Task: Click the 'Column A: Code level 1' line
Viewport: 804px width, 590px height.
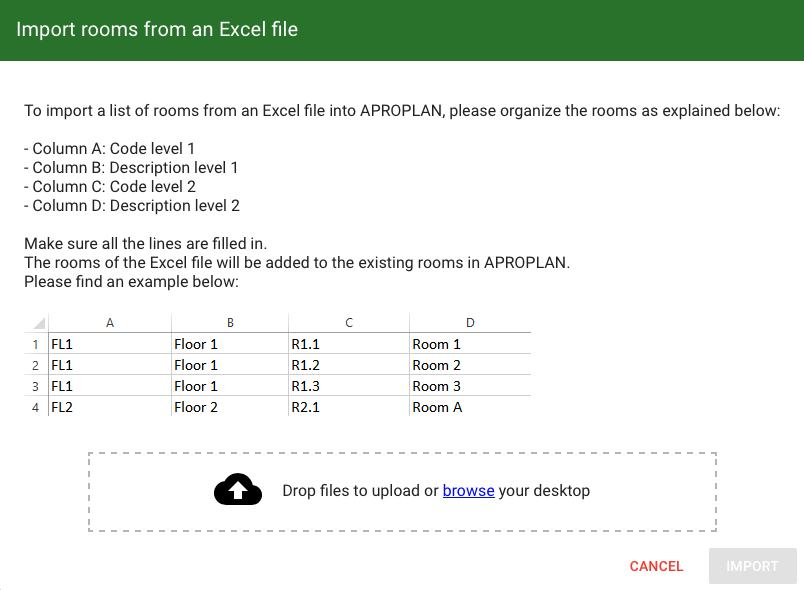Action: tap(110, 149)
